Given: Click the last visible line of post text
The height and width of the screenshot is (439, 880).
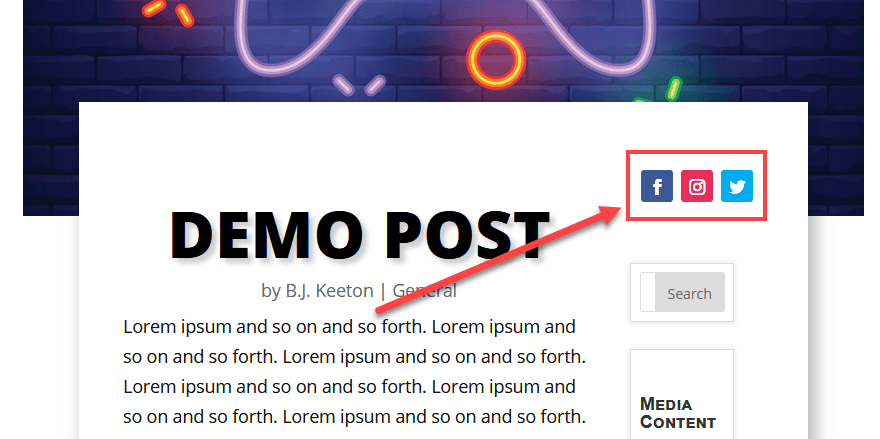Looking at the screenshot, I should 354,417.
